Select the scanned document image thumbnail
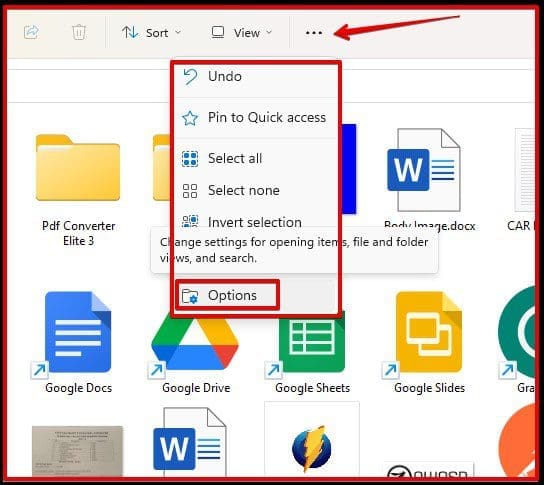 77,451
